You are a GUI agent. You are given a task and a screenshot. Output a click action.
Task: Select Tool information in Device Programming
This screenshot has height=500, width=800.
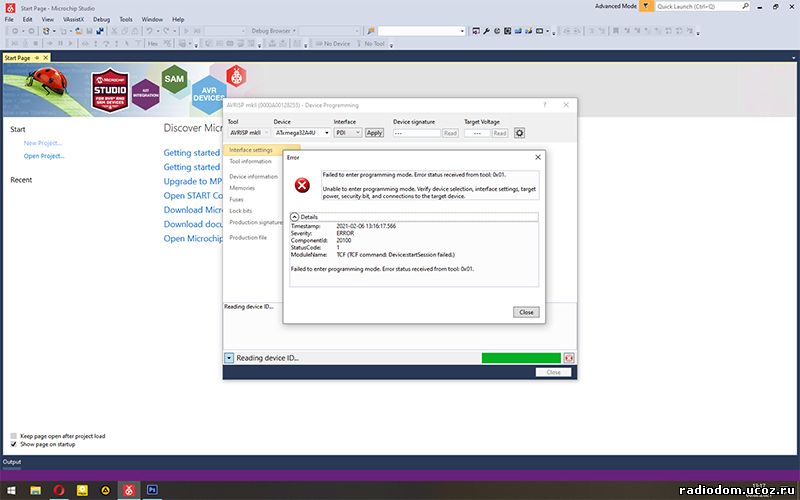[251, 161]
